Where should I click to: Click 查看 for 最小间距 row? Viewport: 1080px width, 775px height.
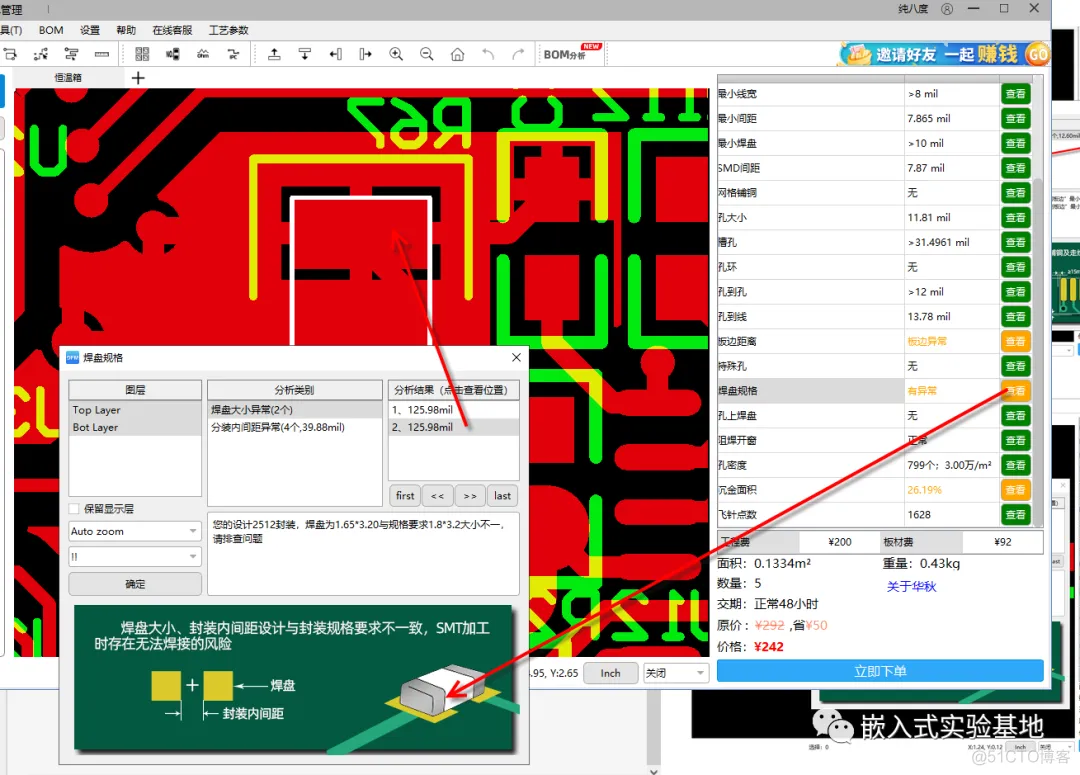1015,118
